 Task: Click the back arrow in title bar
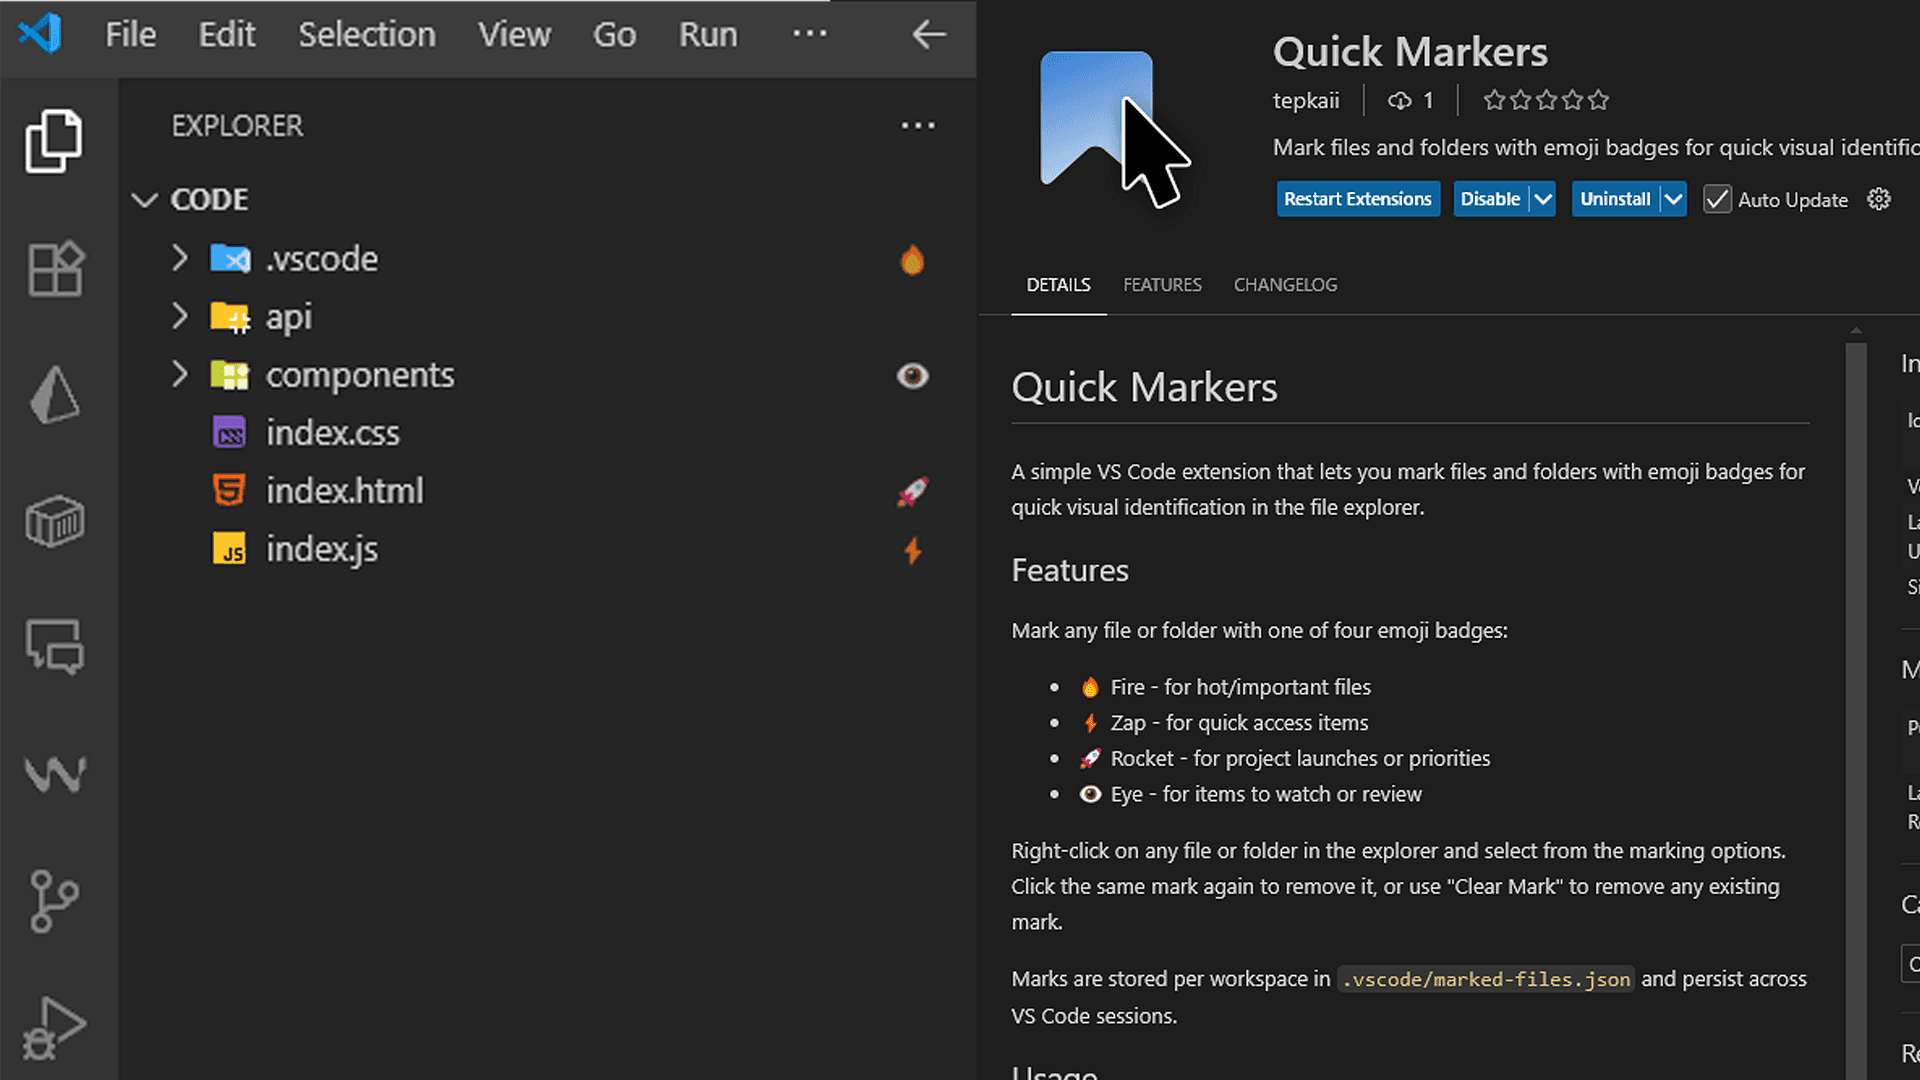coord(929,34)
